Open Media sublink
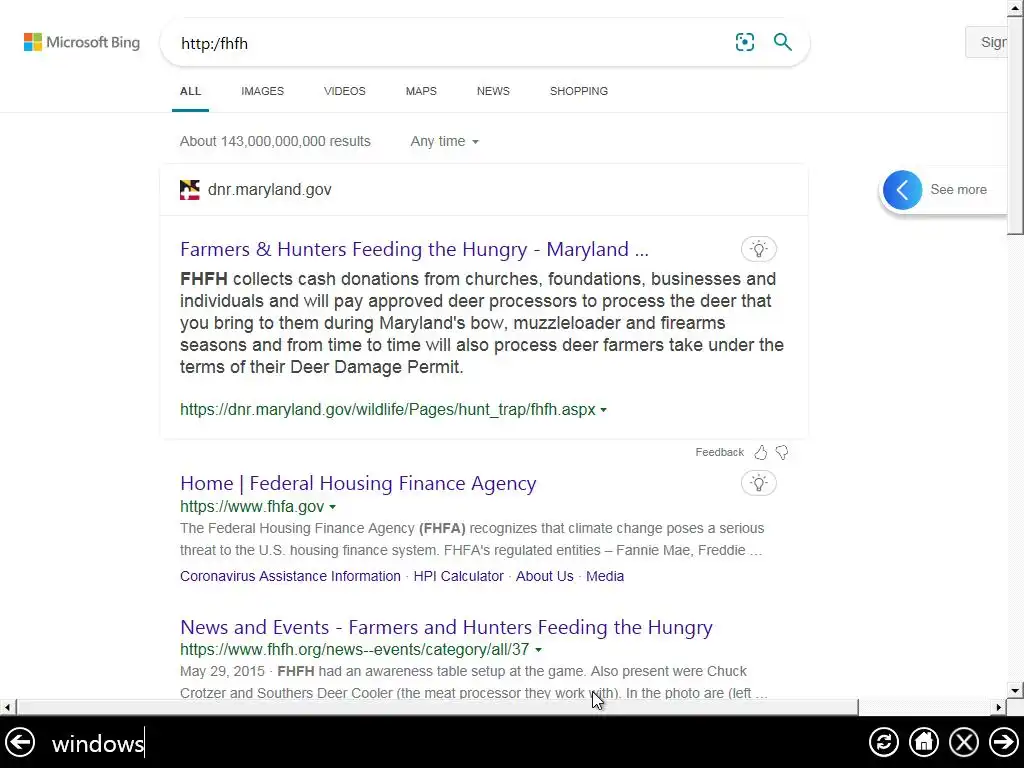The width and height of the screenshot is (1024, 768). tap(605, 576)
